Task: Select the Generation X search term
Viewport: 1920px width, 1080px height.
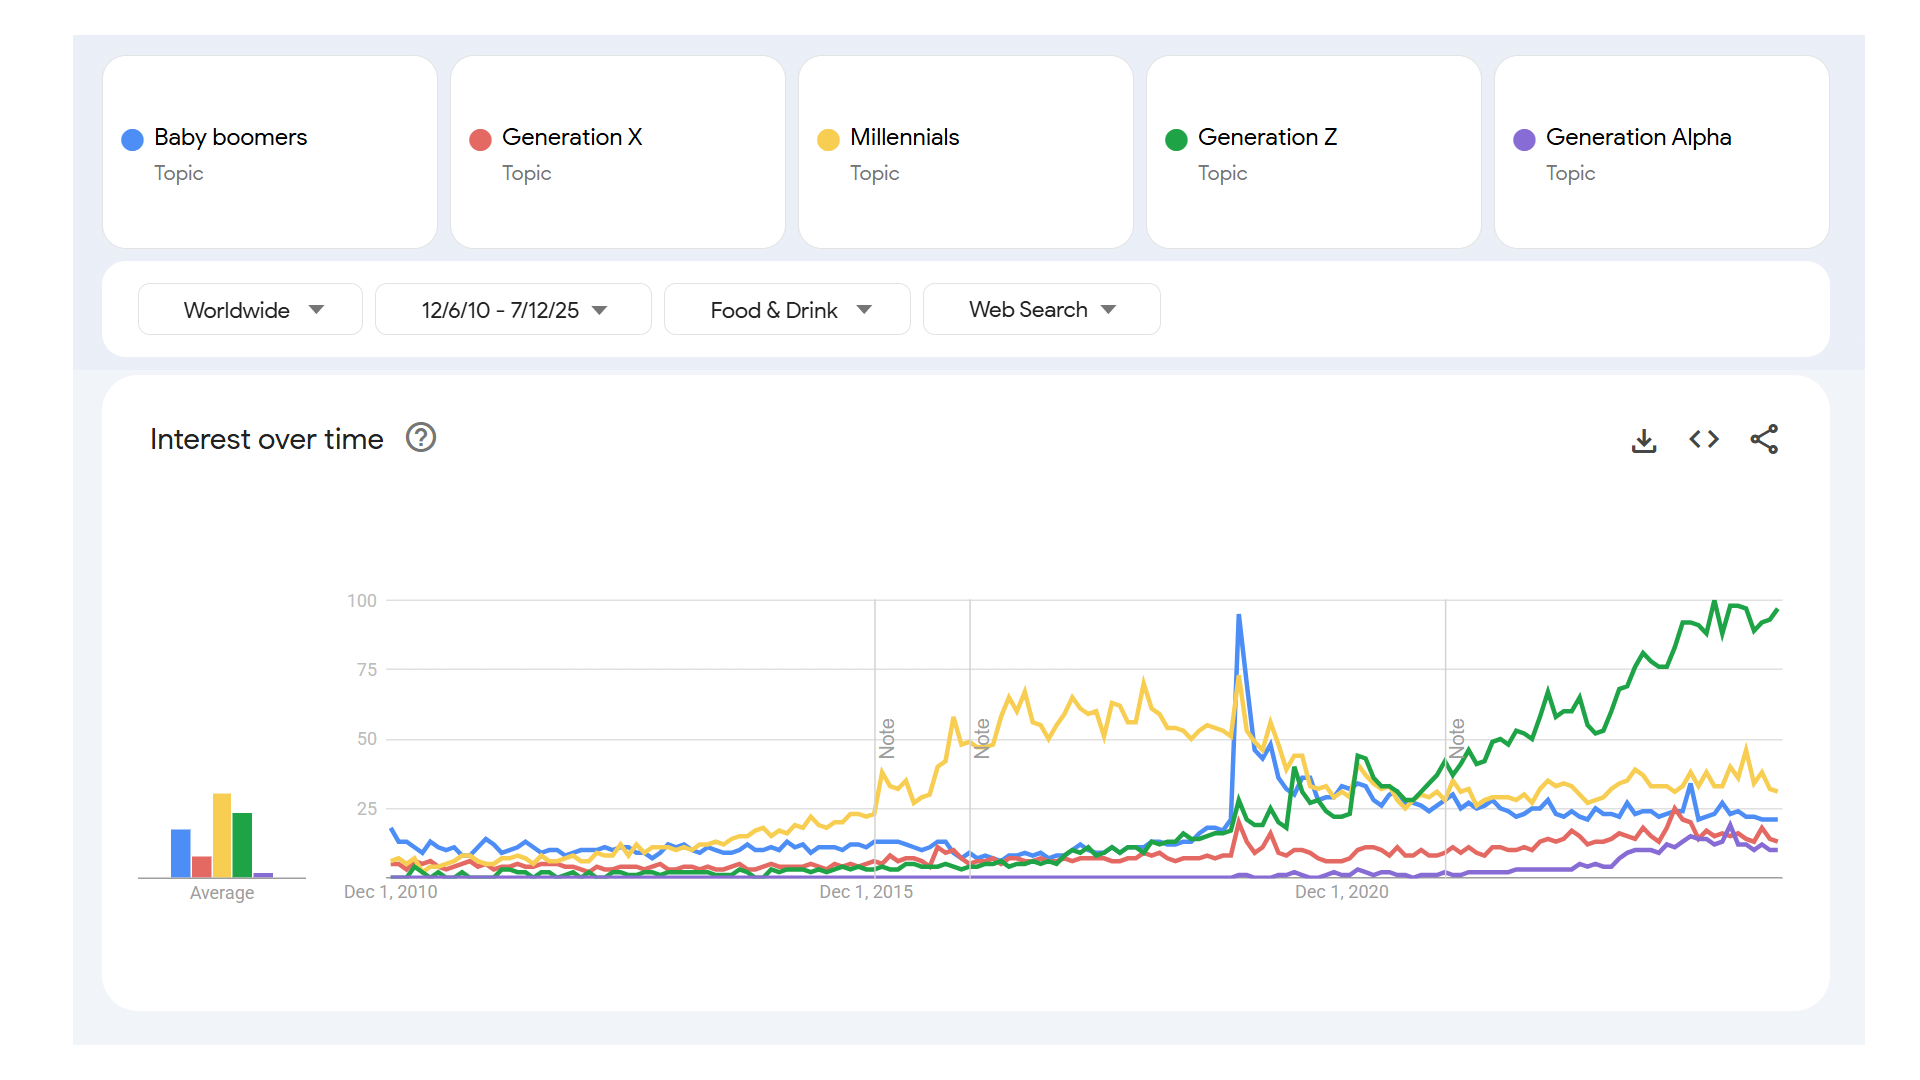Action: coord(572,137)
